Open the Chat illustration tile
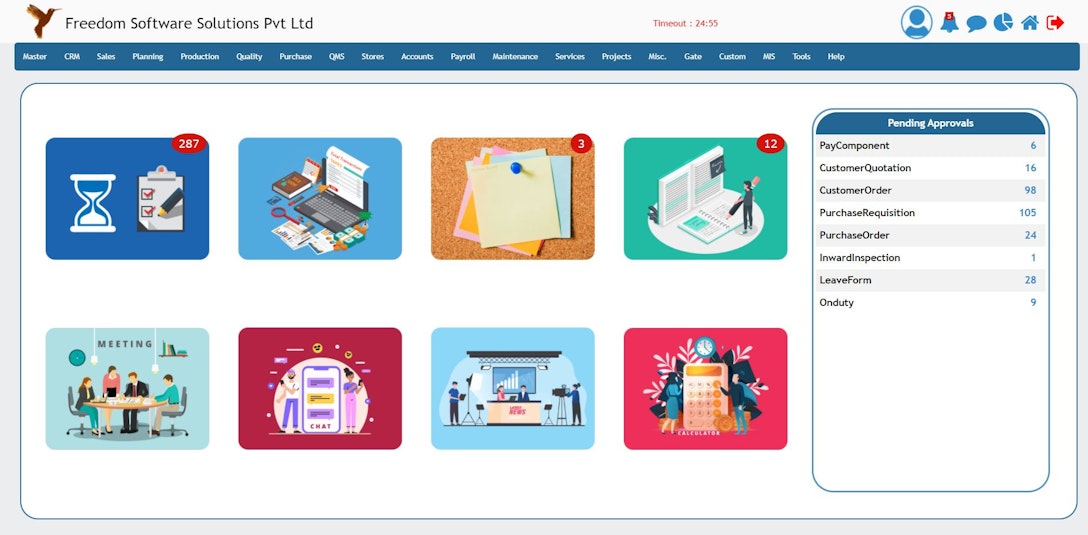 320,389
